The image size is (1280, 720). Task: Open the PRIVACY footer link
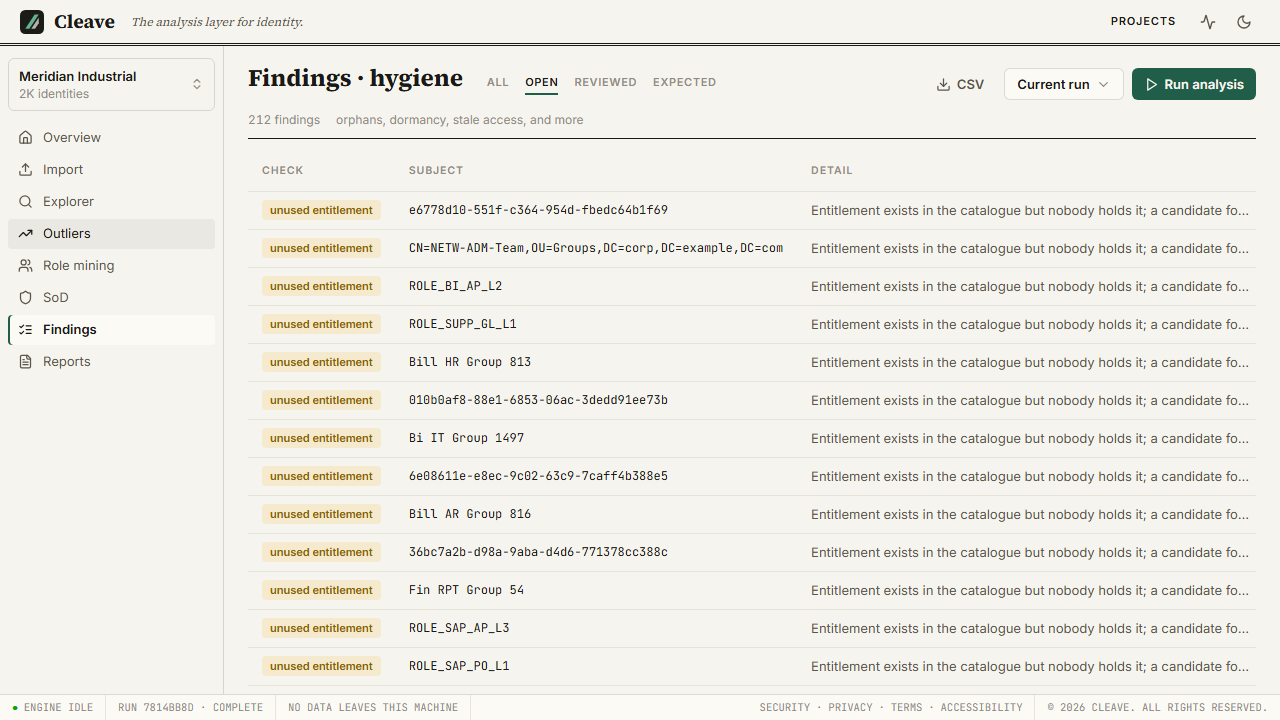(851, 708)
